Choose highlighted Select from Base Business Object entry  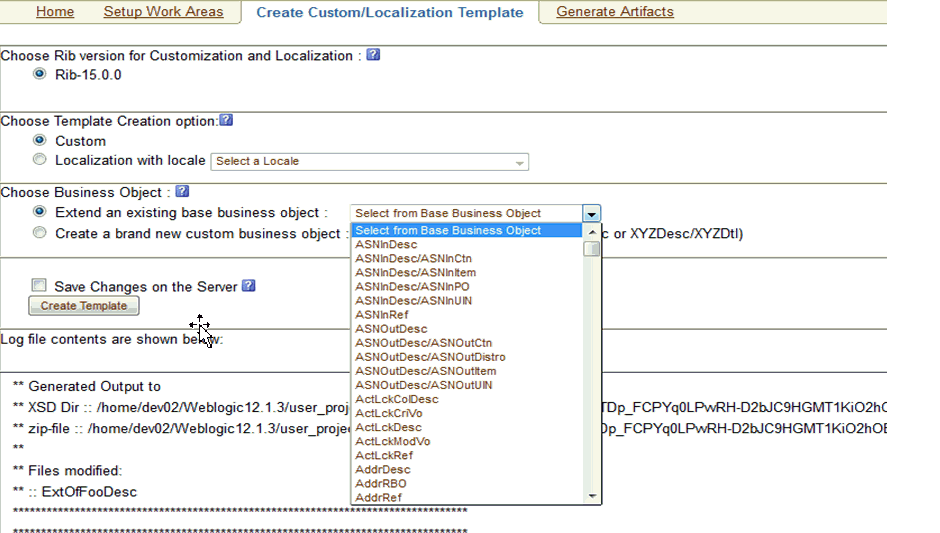pos(467,230)
